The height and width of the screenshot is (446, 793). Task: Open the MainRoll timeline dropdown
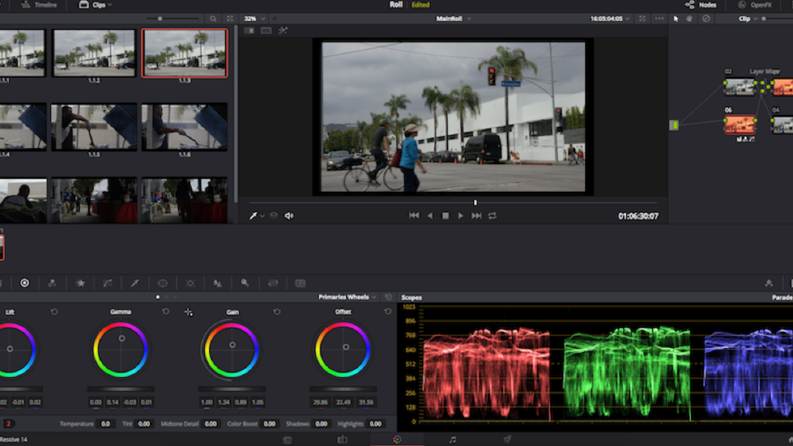454,19
